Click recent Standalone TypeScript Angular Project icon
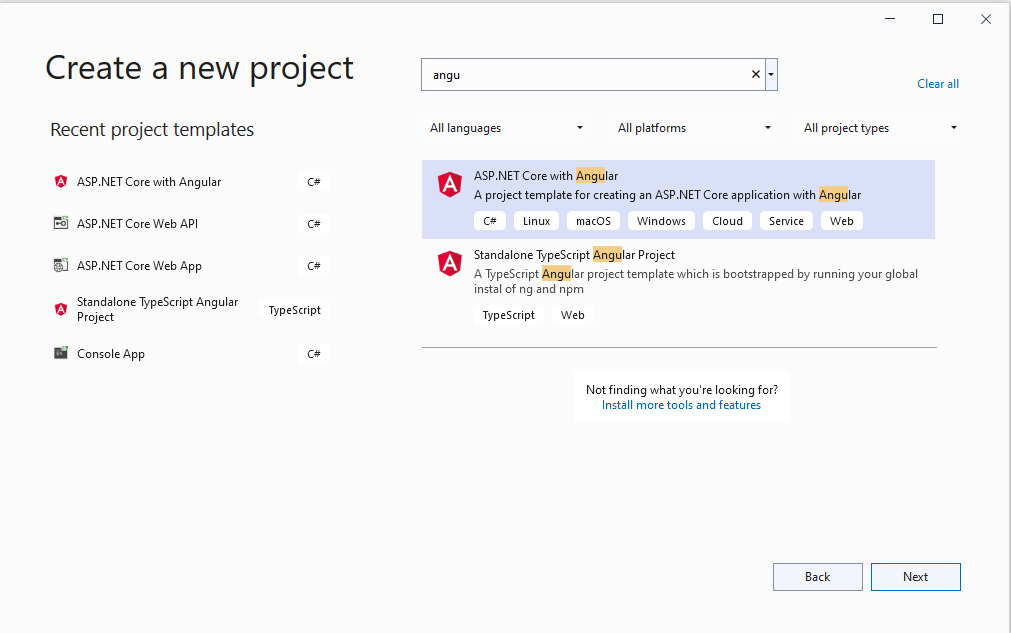The image size is (1011, 633). pos(61,309)
